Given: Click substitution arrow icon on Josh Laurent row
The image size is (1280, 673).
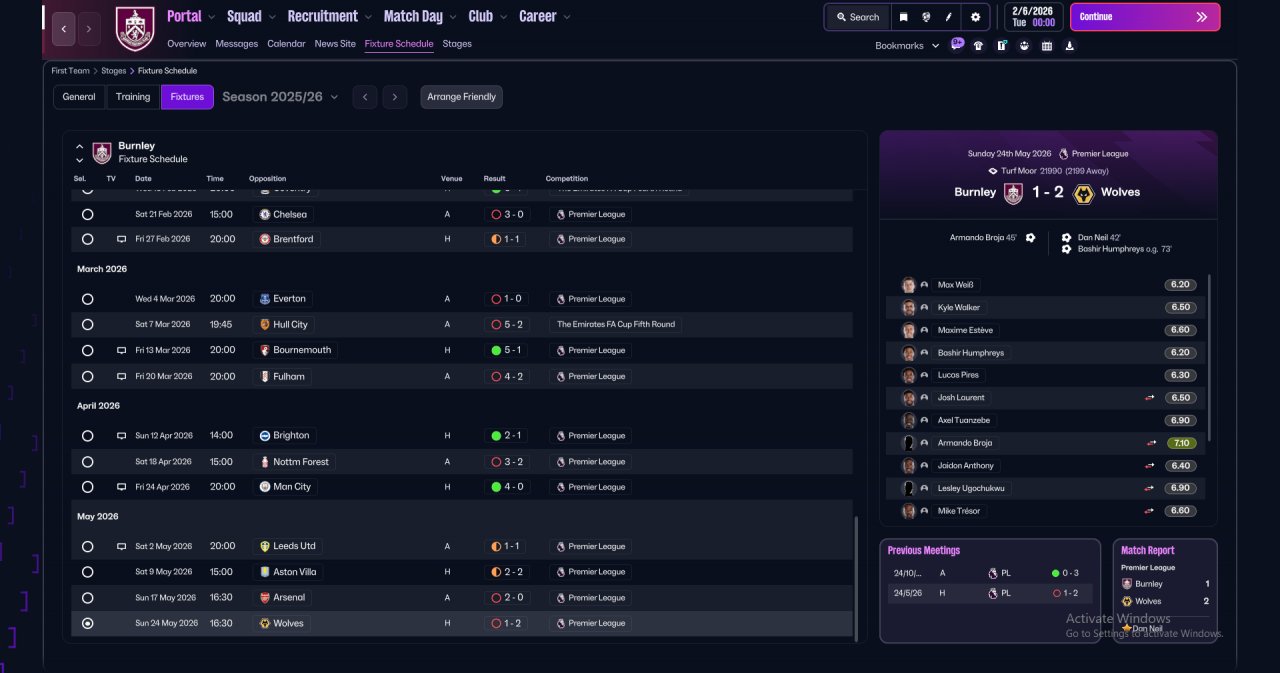Looking at the screenshot, I should (x=1150, y=398).
